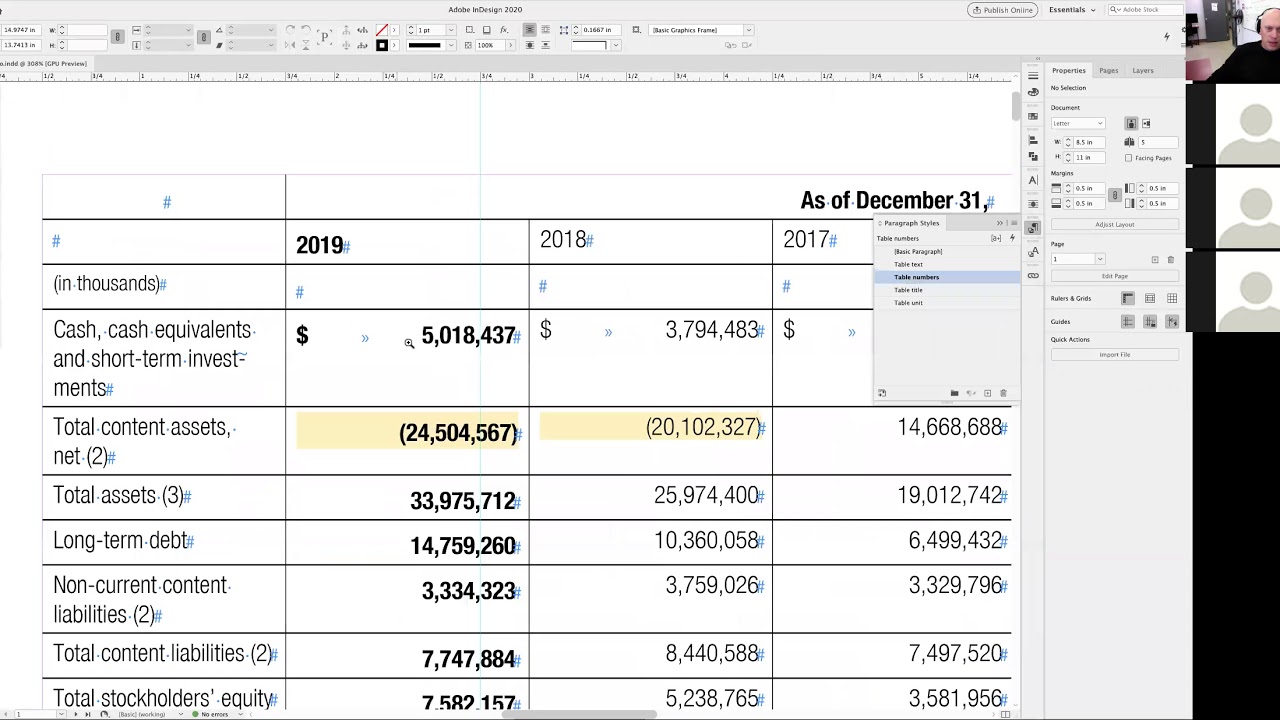Select the Paragraph Styles panel tab
1280x720 pixels.
coord(911,223)
